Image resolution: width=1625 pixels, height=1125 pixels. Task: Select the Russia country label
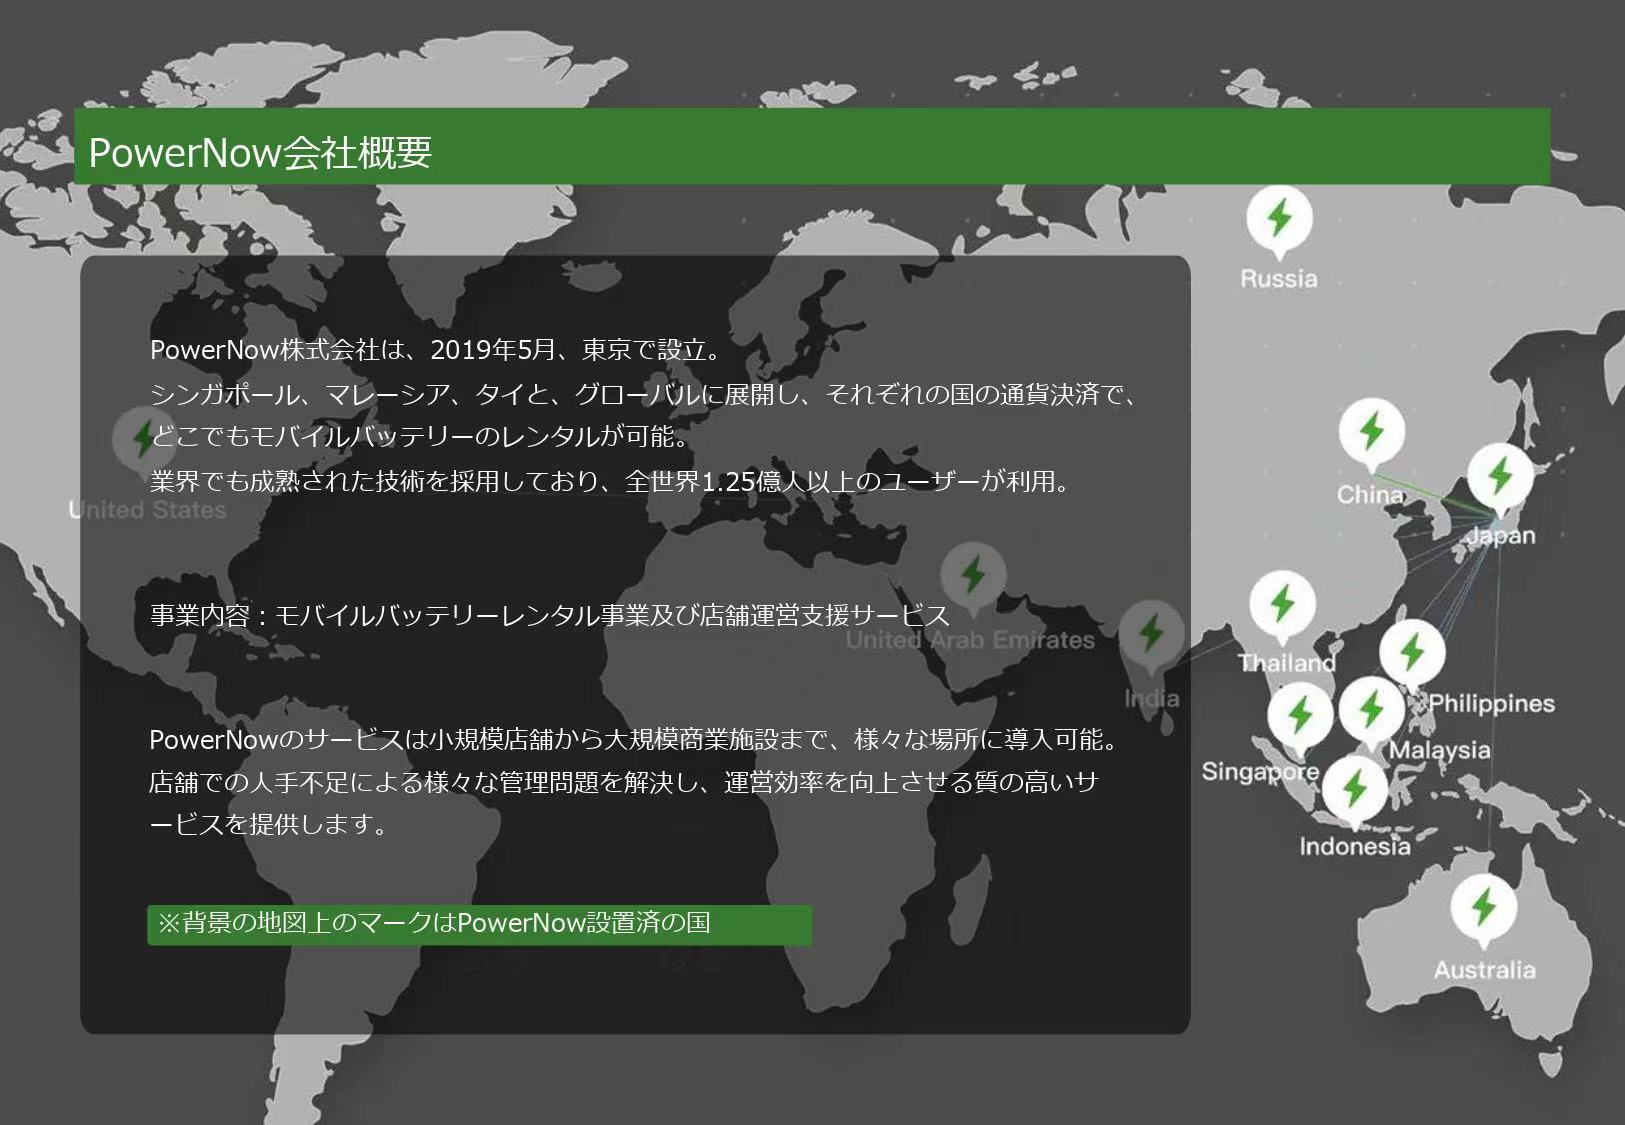1279,279
